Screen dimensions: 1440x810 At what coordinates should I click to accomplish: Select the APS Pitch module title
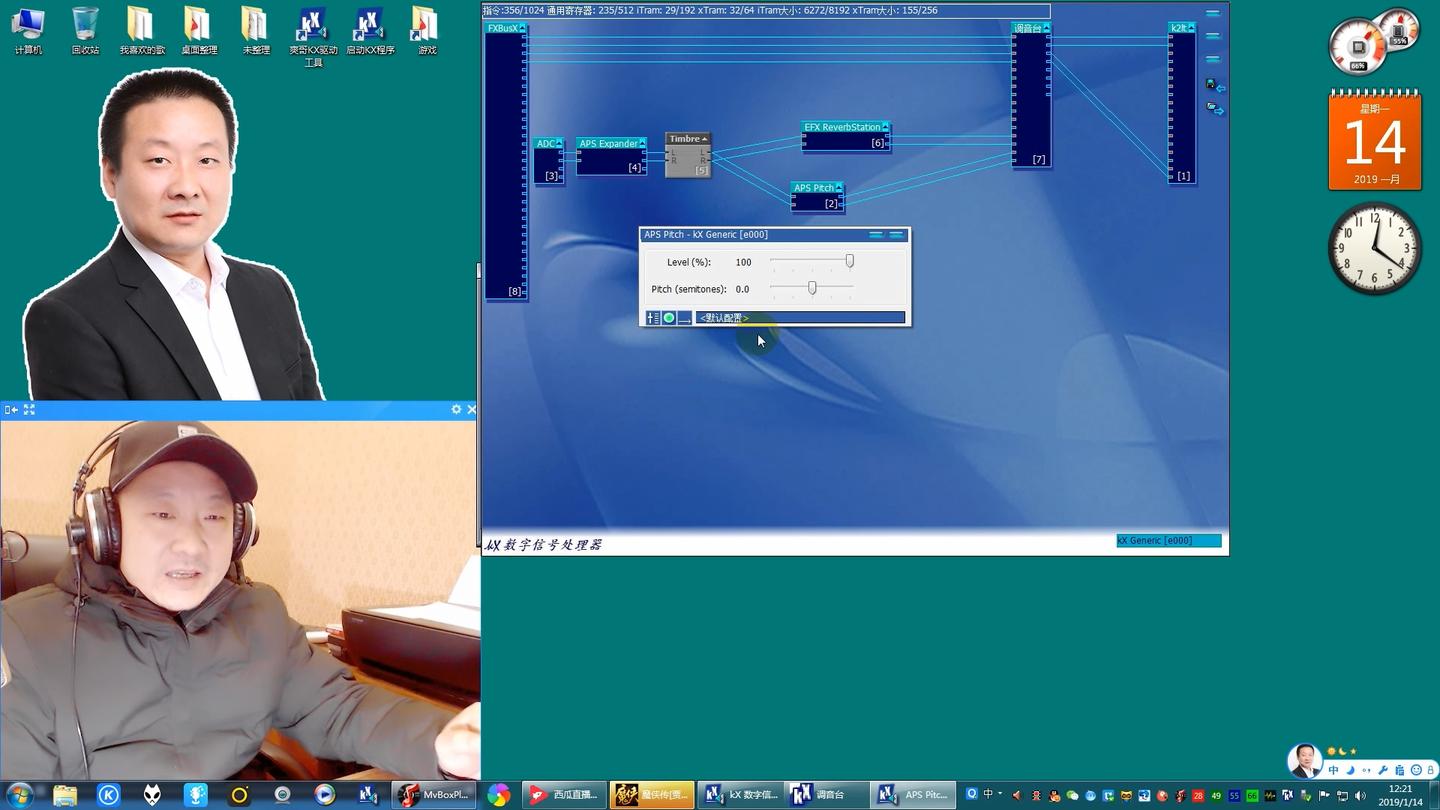[x=813, y=188]
